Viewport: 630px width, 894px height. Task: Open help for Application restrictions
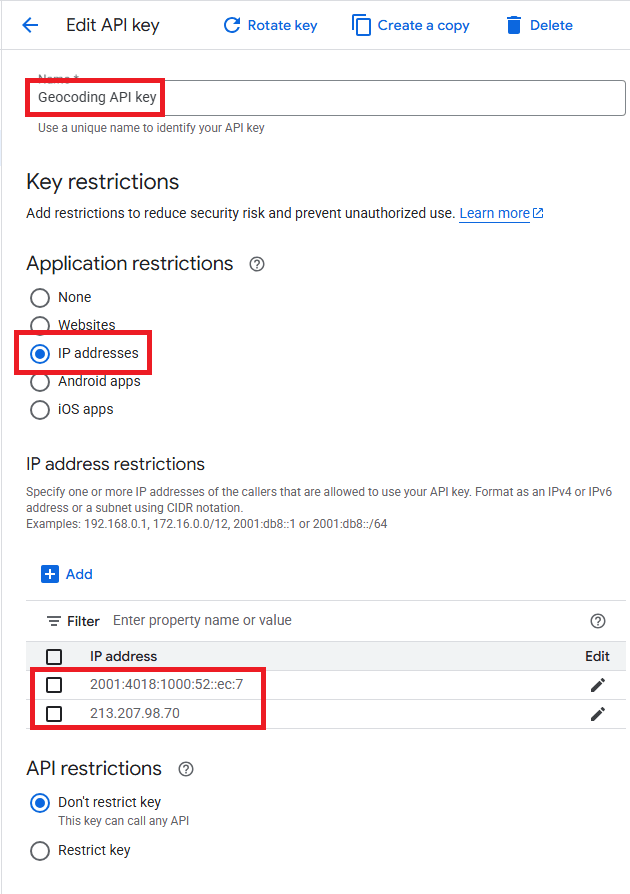(257, 264)
